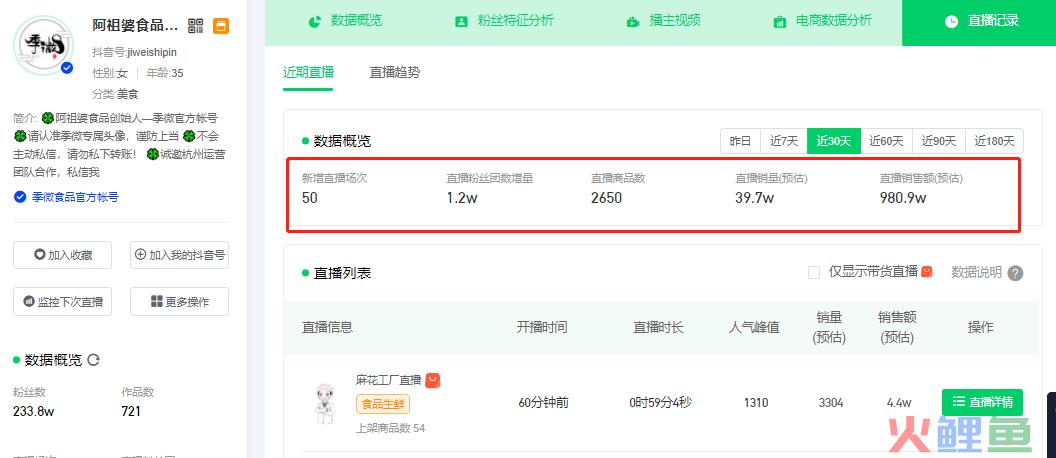1056x458 pixels.
Task: Enable the 仅显示带货直播 checkbox
Action: pos(814,272)
